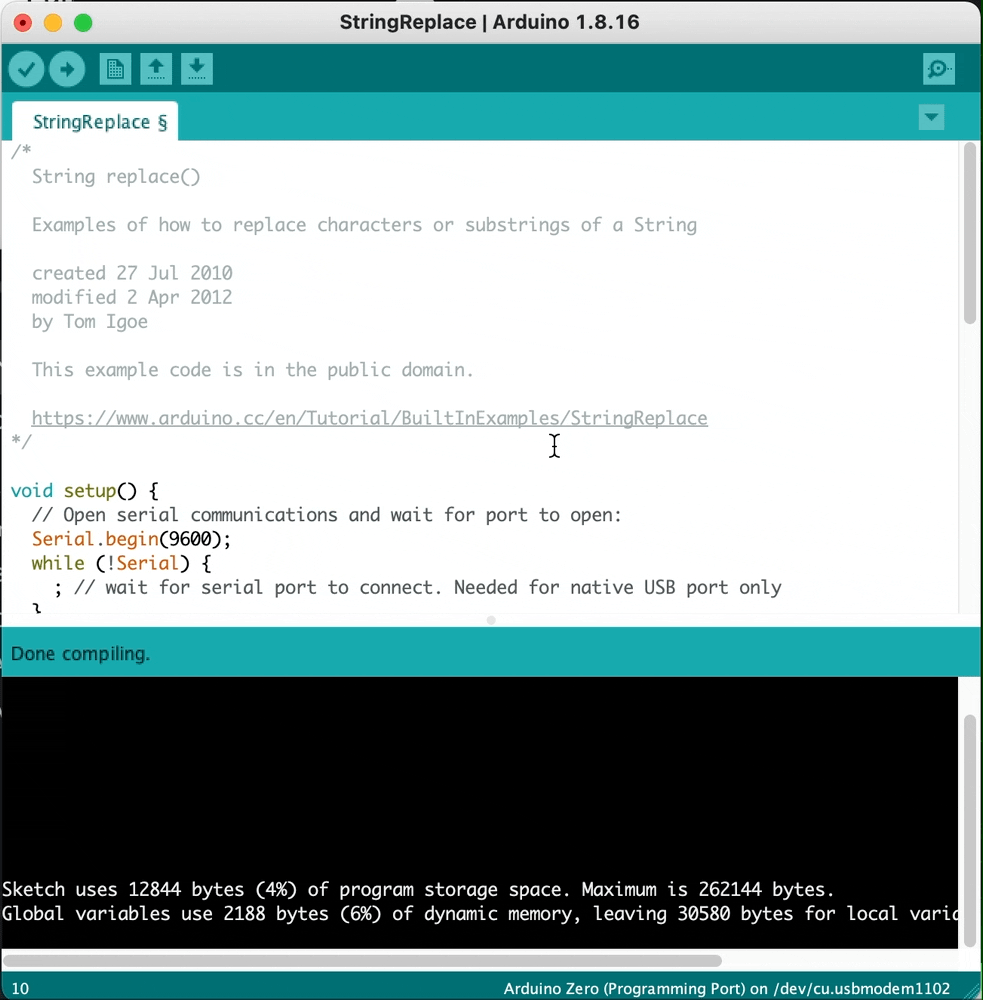
Task: Click the window title 'StringReplace | Arduino 1.8.16'
Action: tap(489, 22)
